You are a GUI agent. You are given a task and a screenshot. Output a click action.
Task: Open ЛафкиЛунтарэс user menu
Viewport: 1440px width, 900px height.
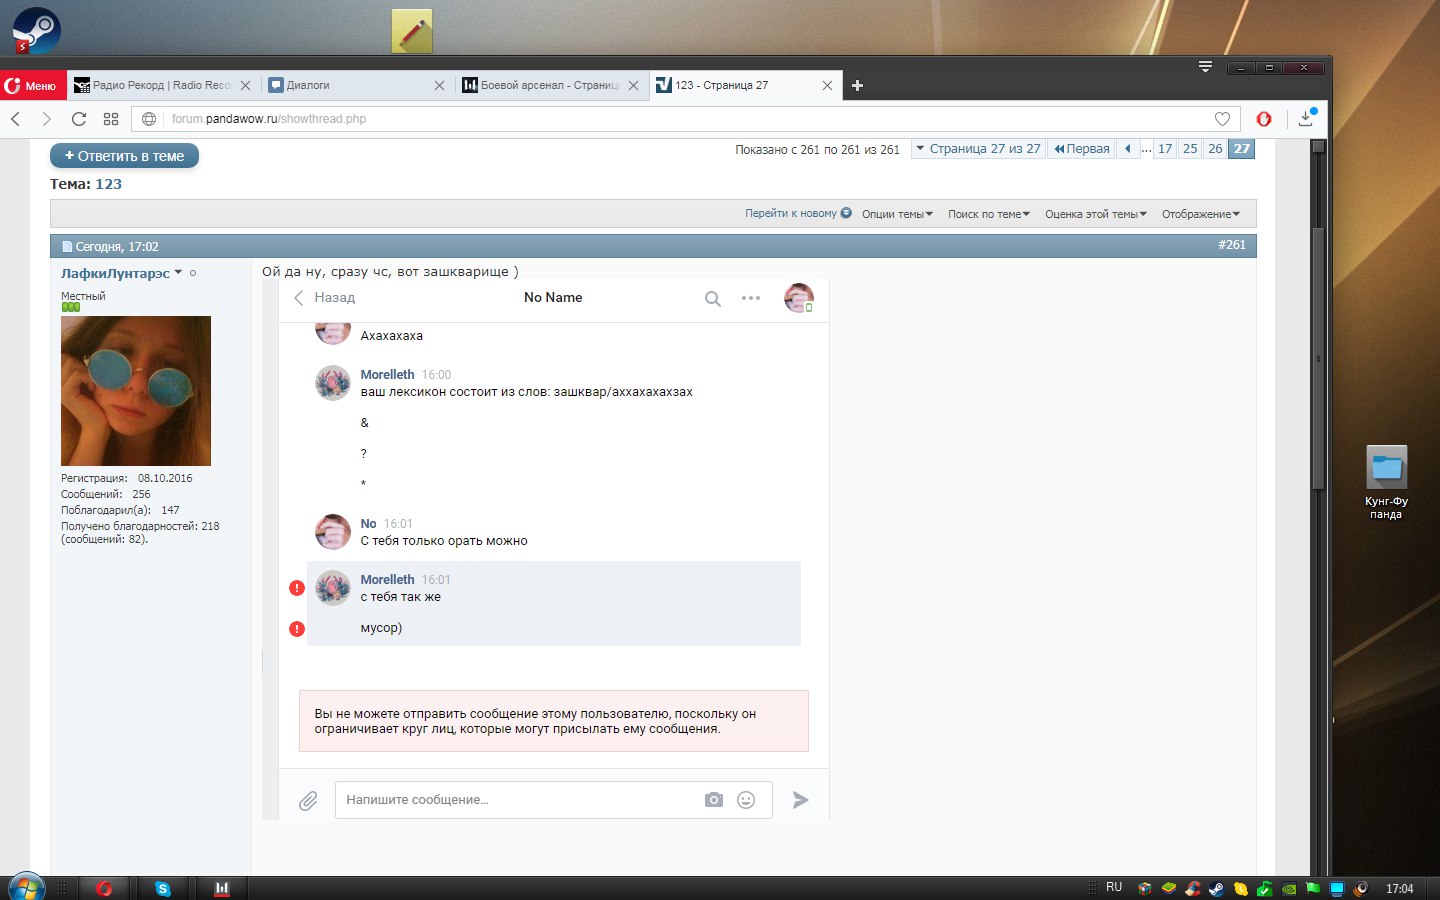(122, 273)
